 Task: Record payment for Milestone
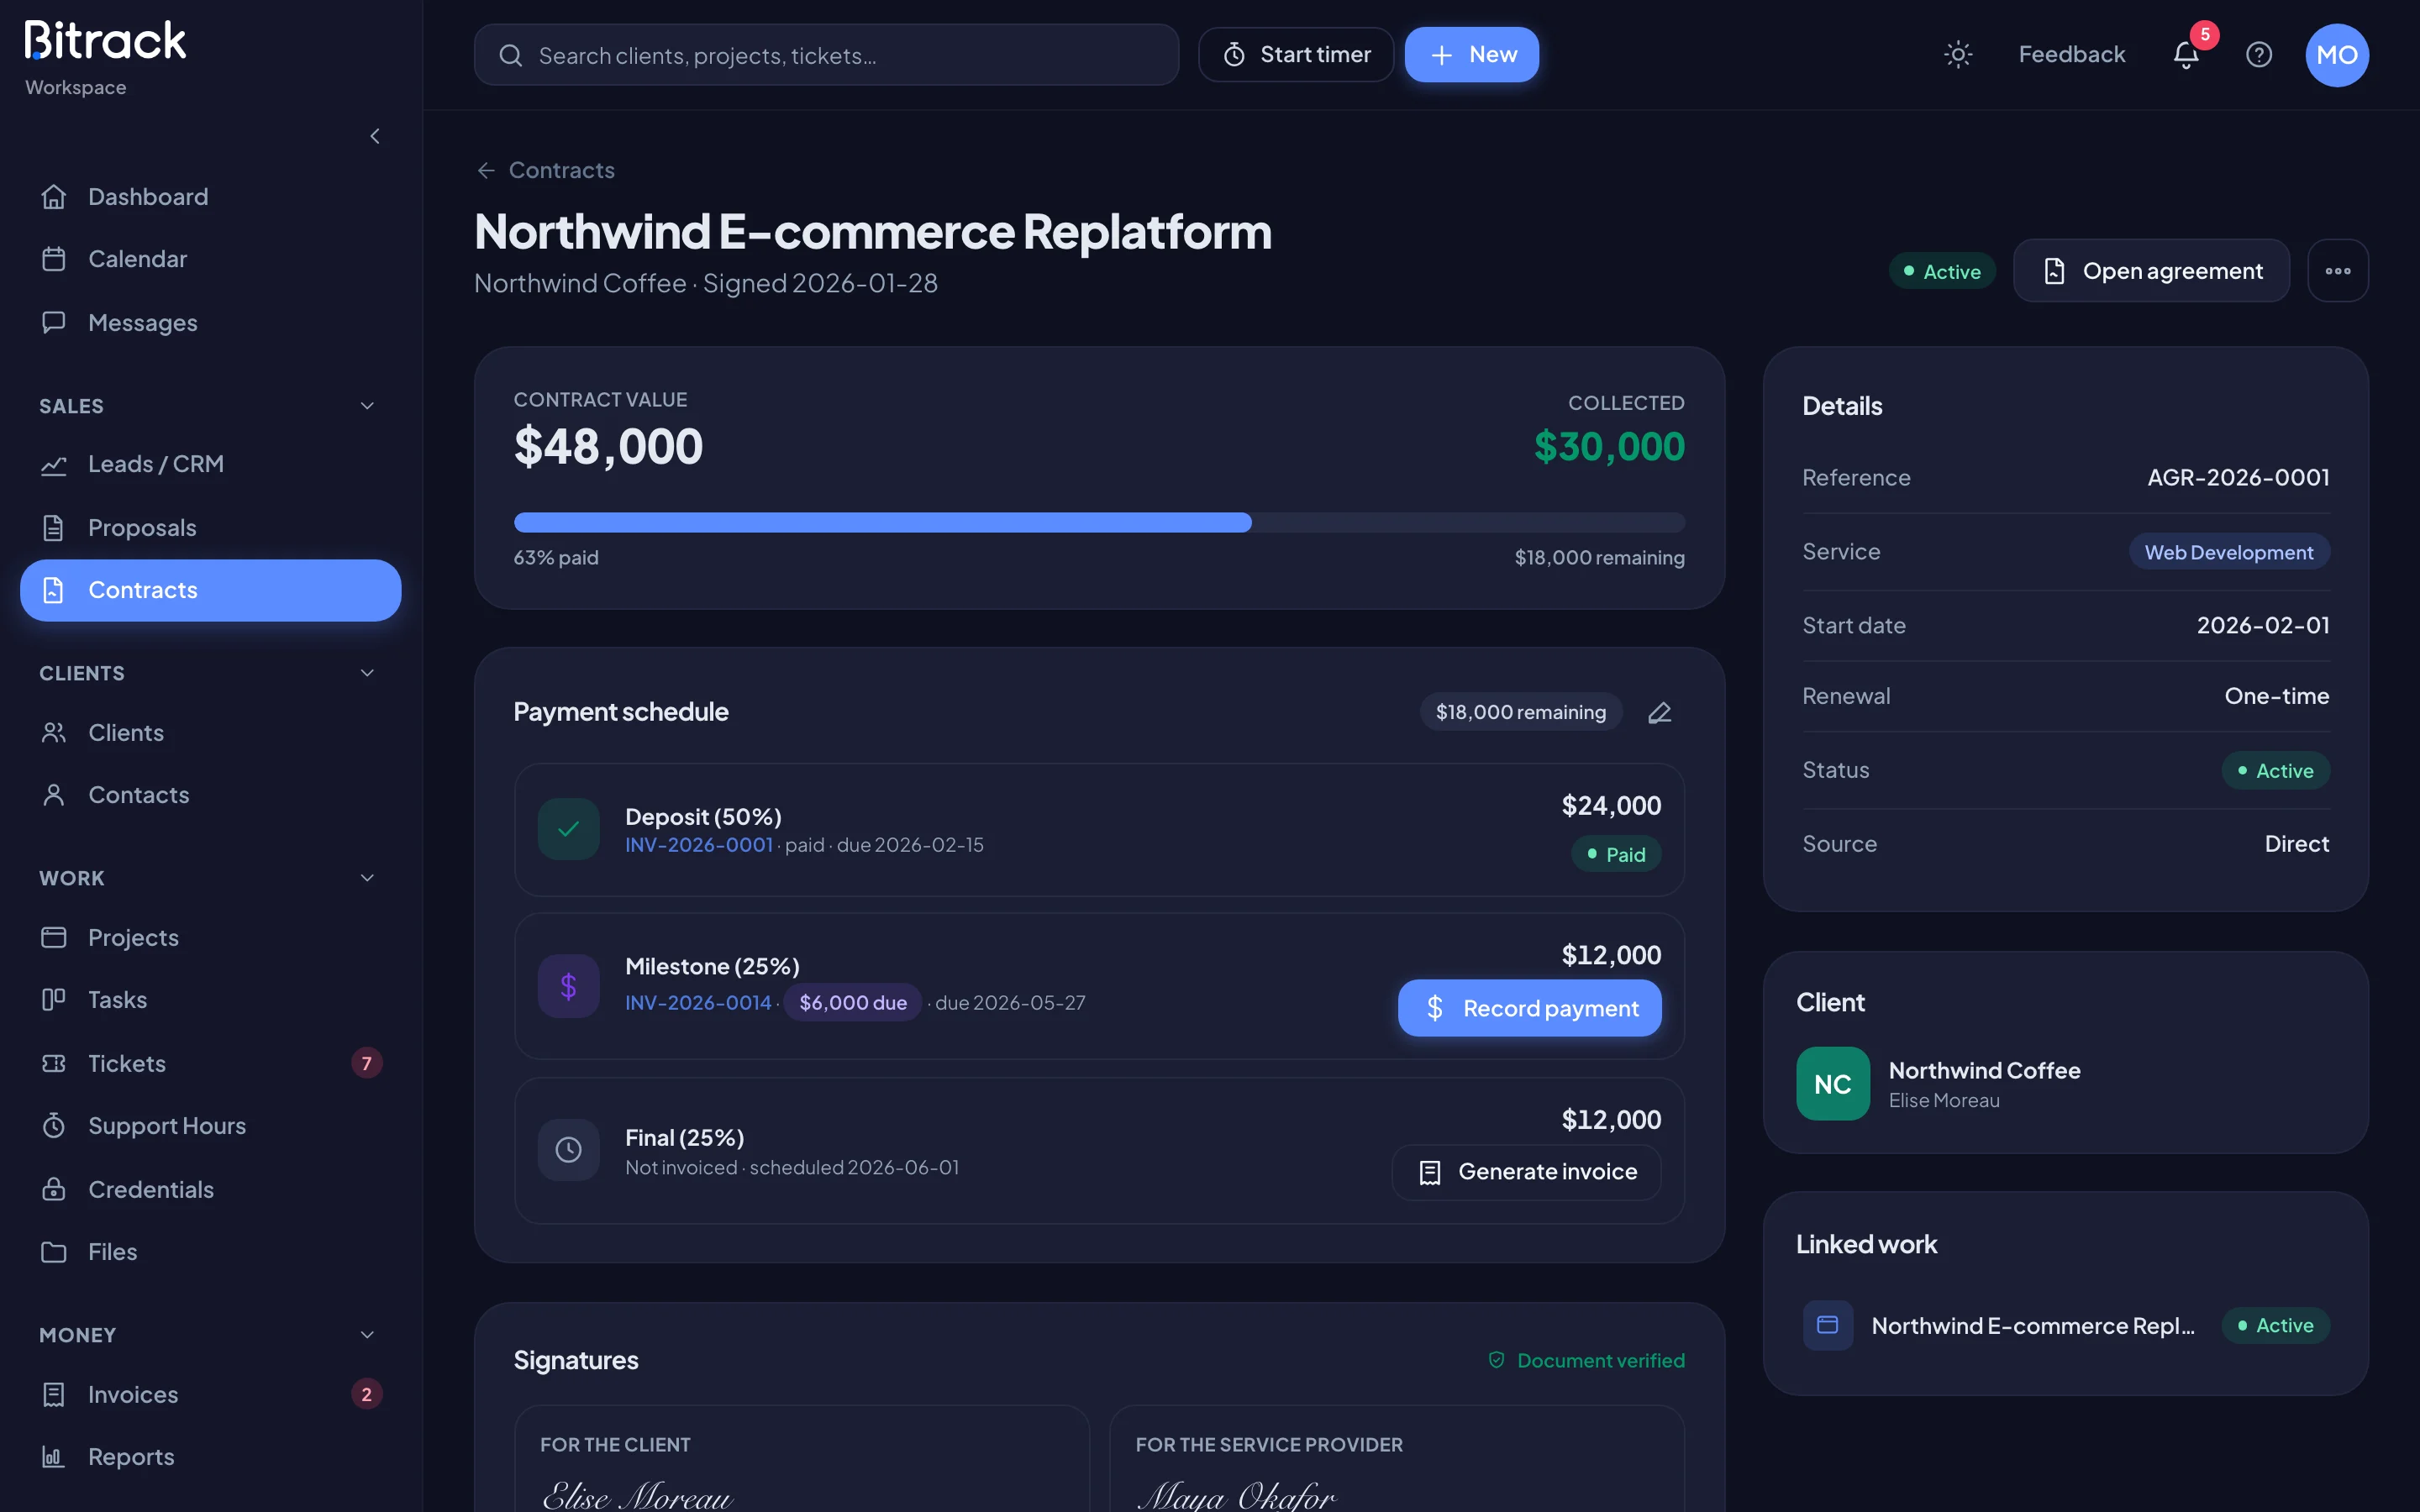click(1529, 1008)
